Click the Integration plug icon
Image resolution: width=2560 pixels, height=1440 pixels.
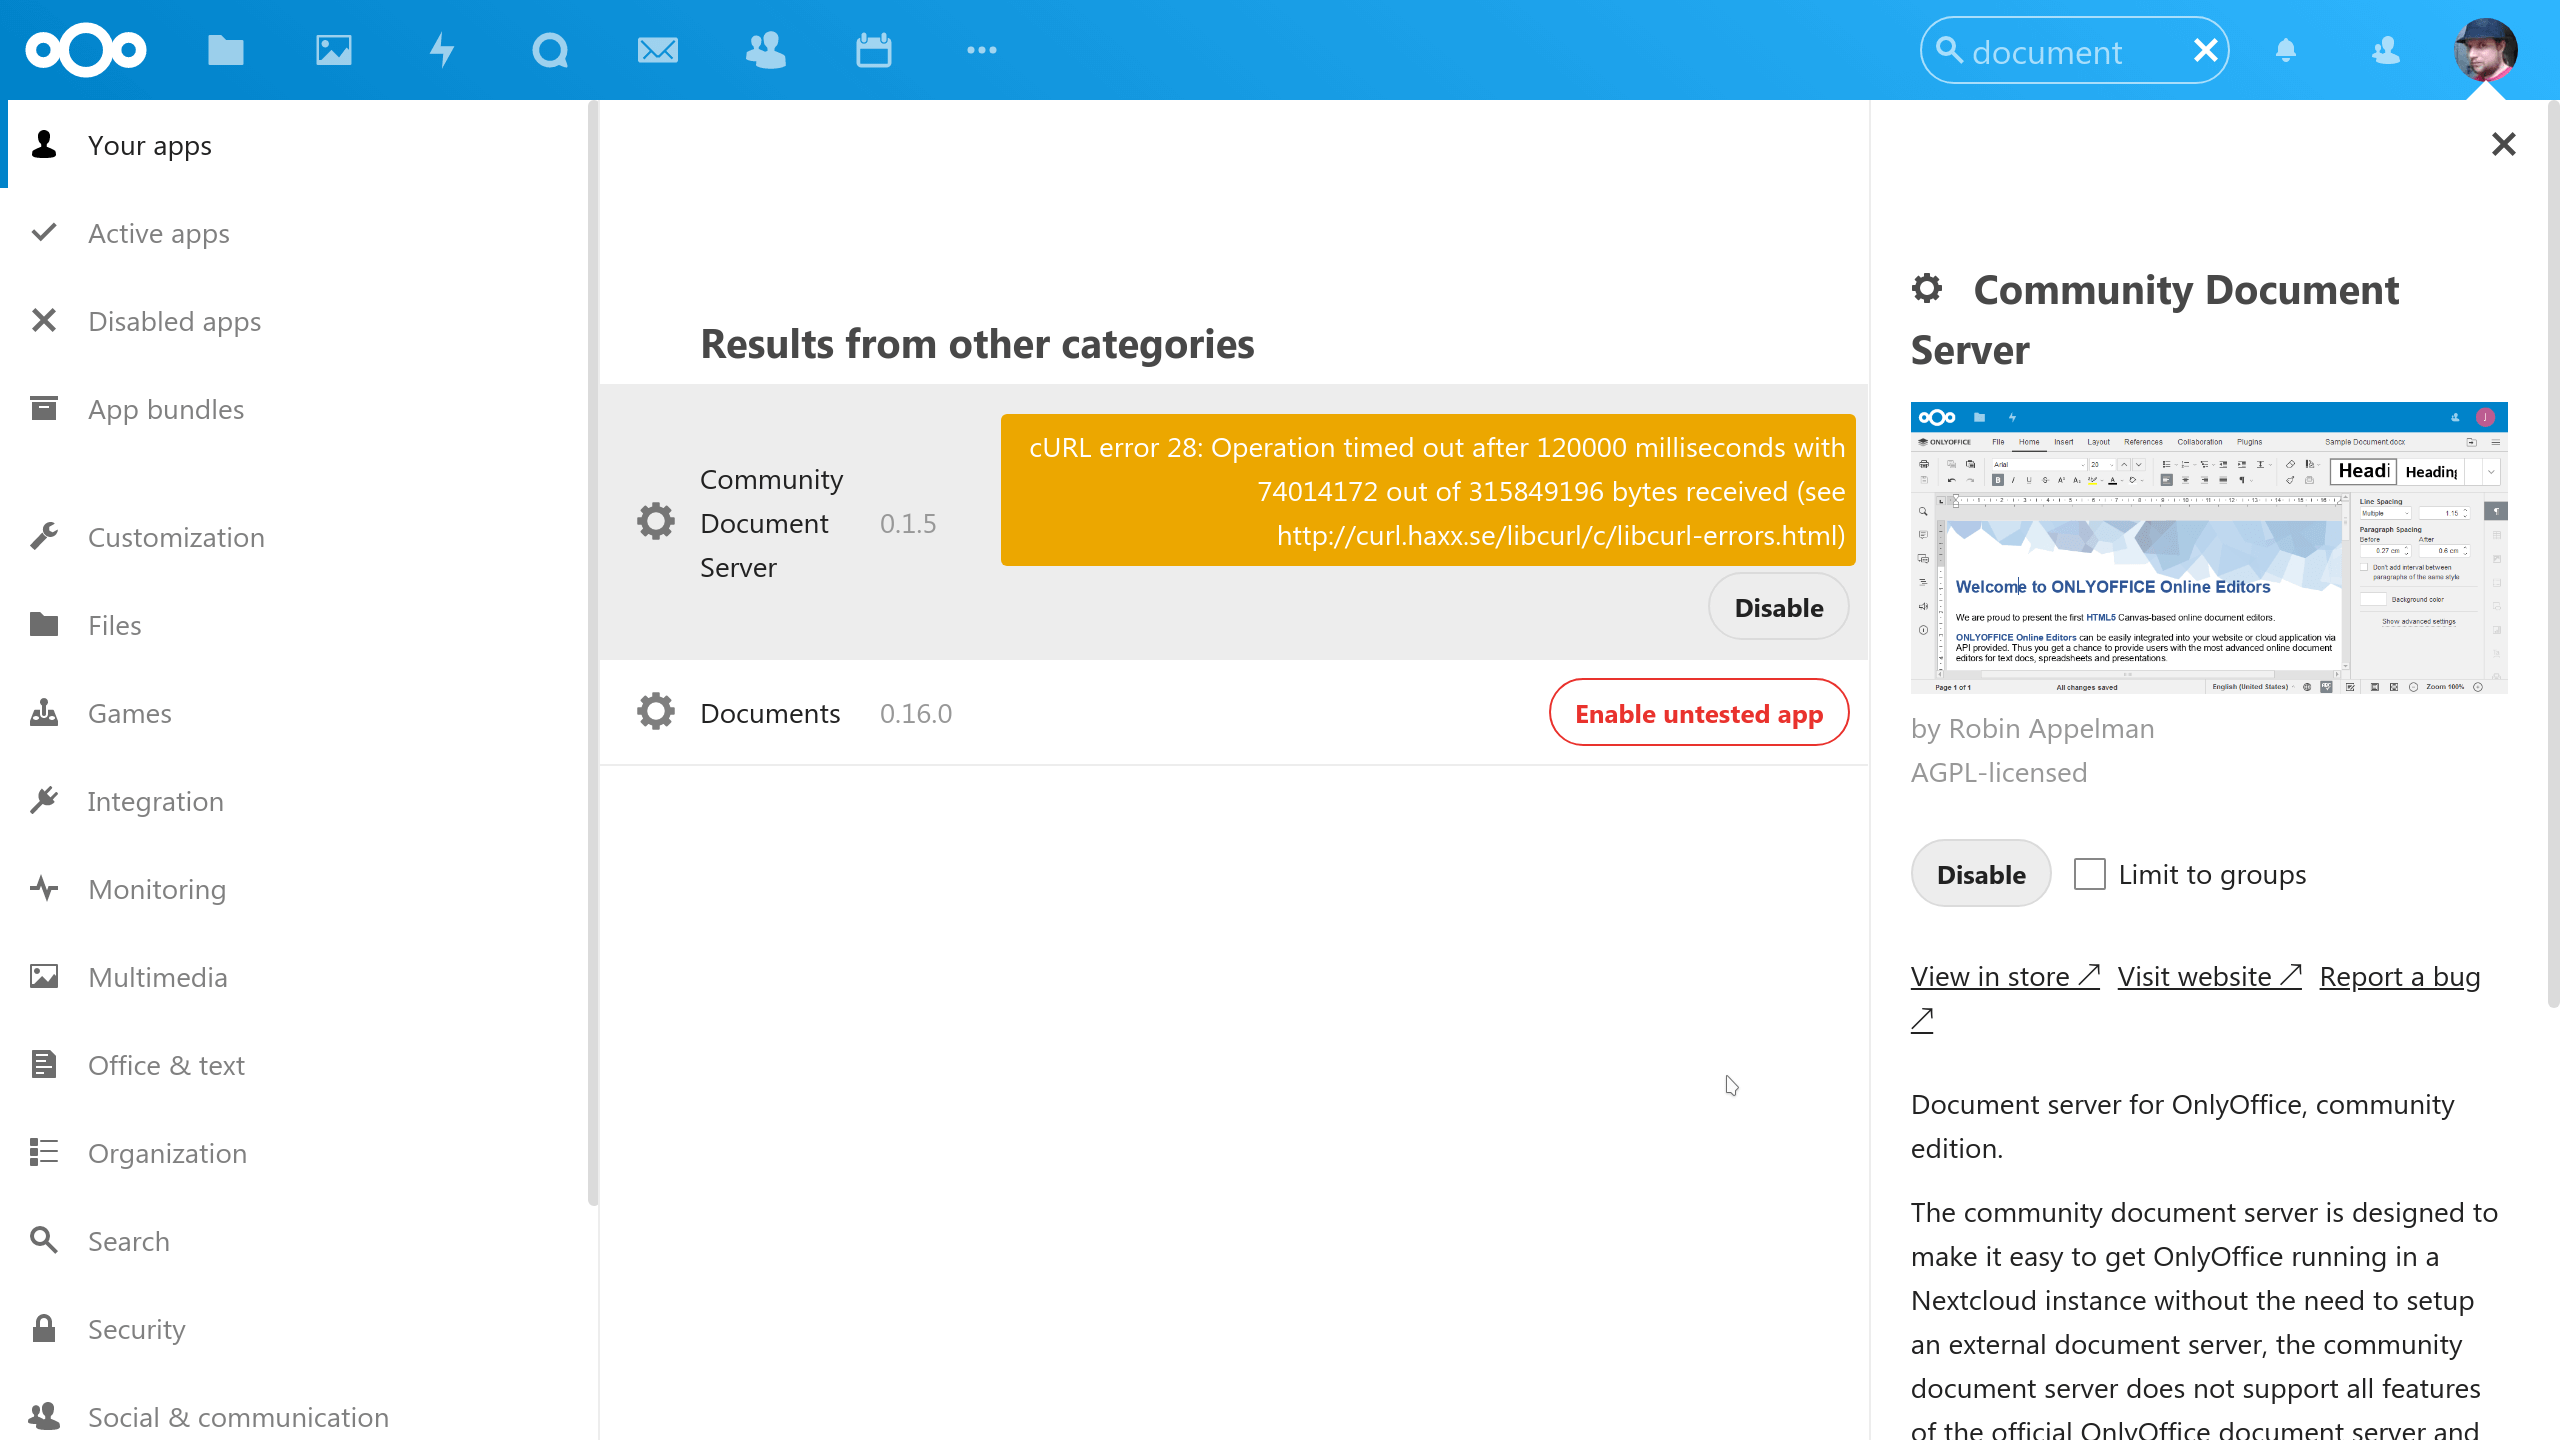pyautogui.click(x=44, y=801)
